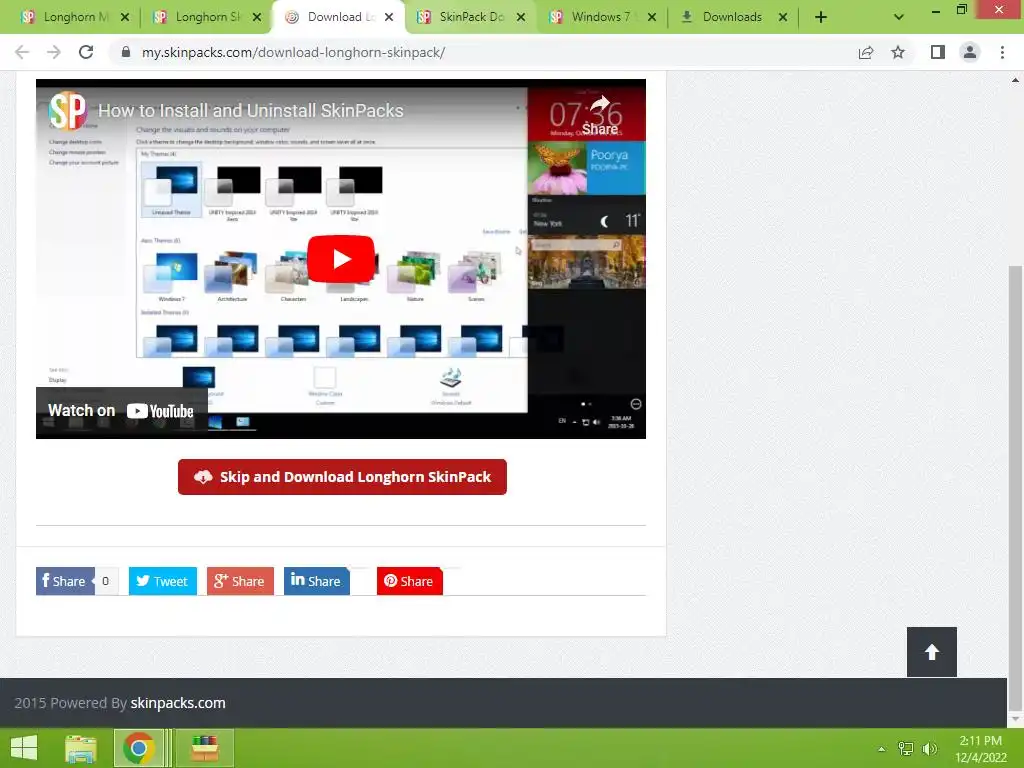This screenshot has height=768, width=1024.
Task: Close the Longhorn Sk tab
Action: pos(257,17)
